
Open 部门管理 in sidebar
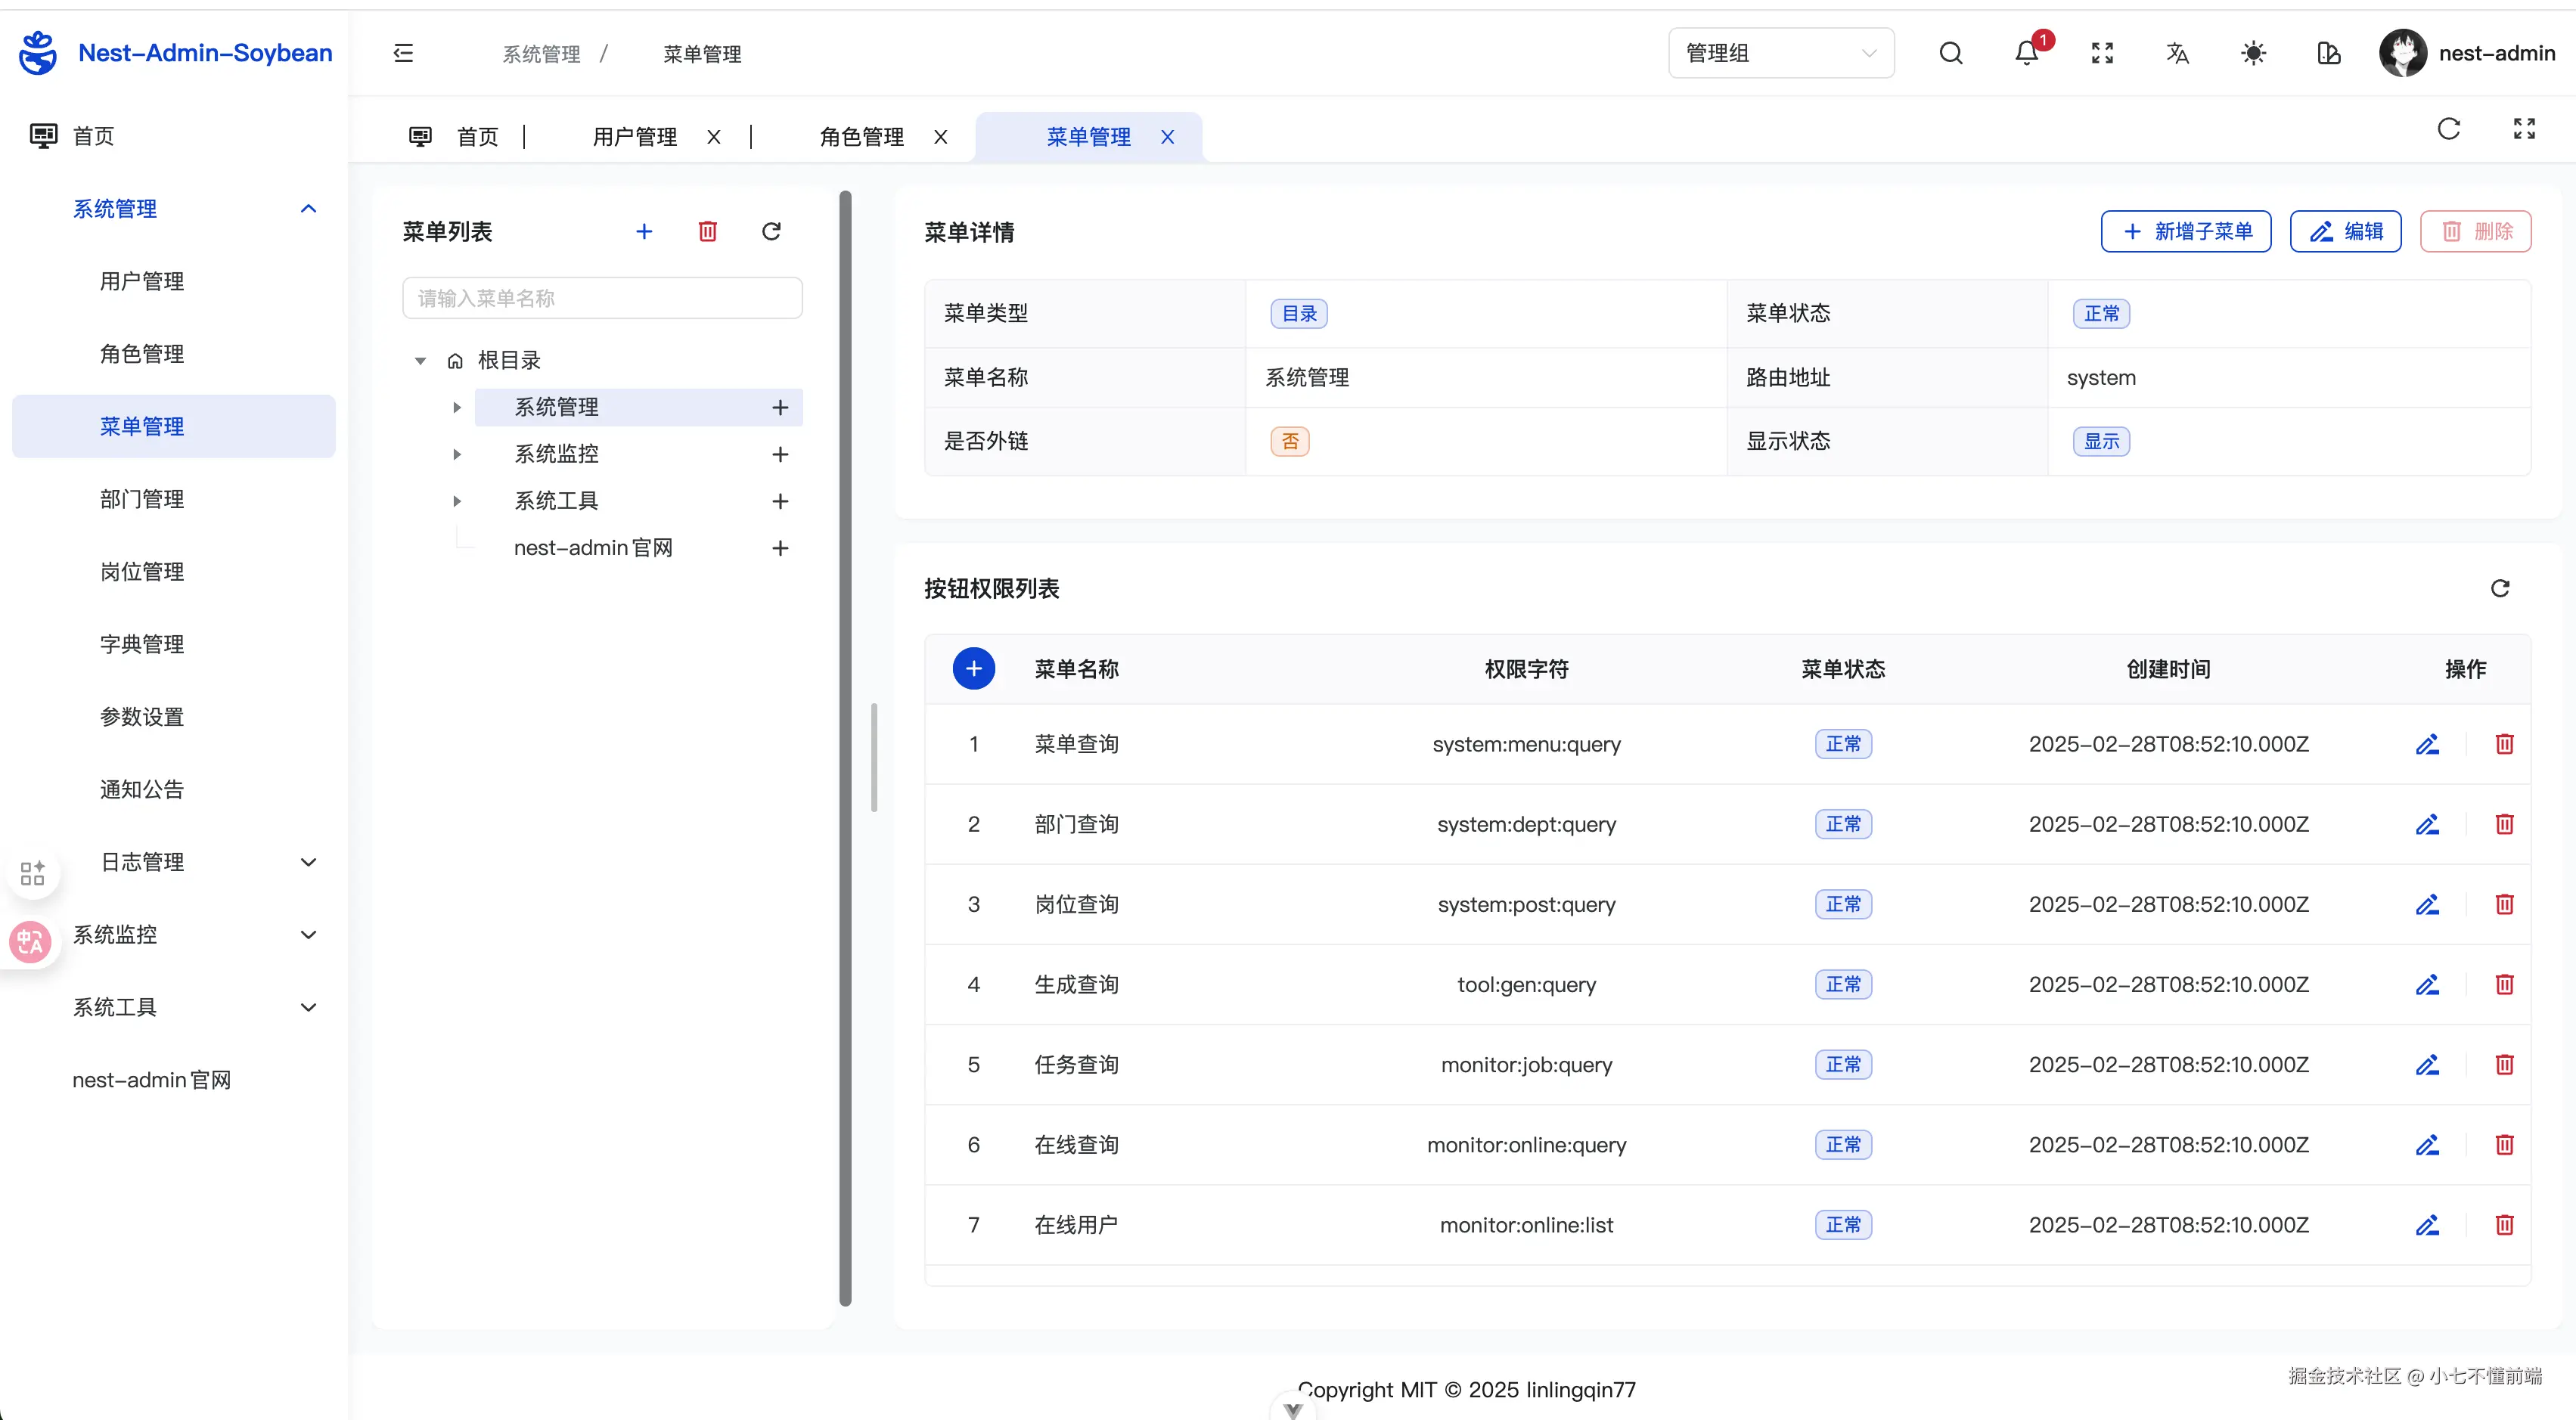pyautogui.click(x=142, y=499)
